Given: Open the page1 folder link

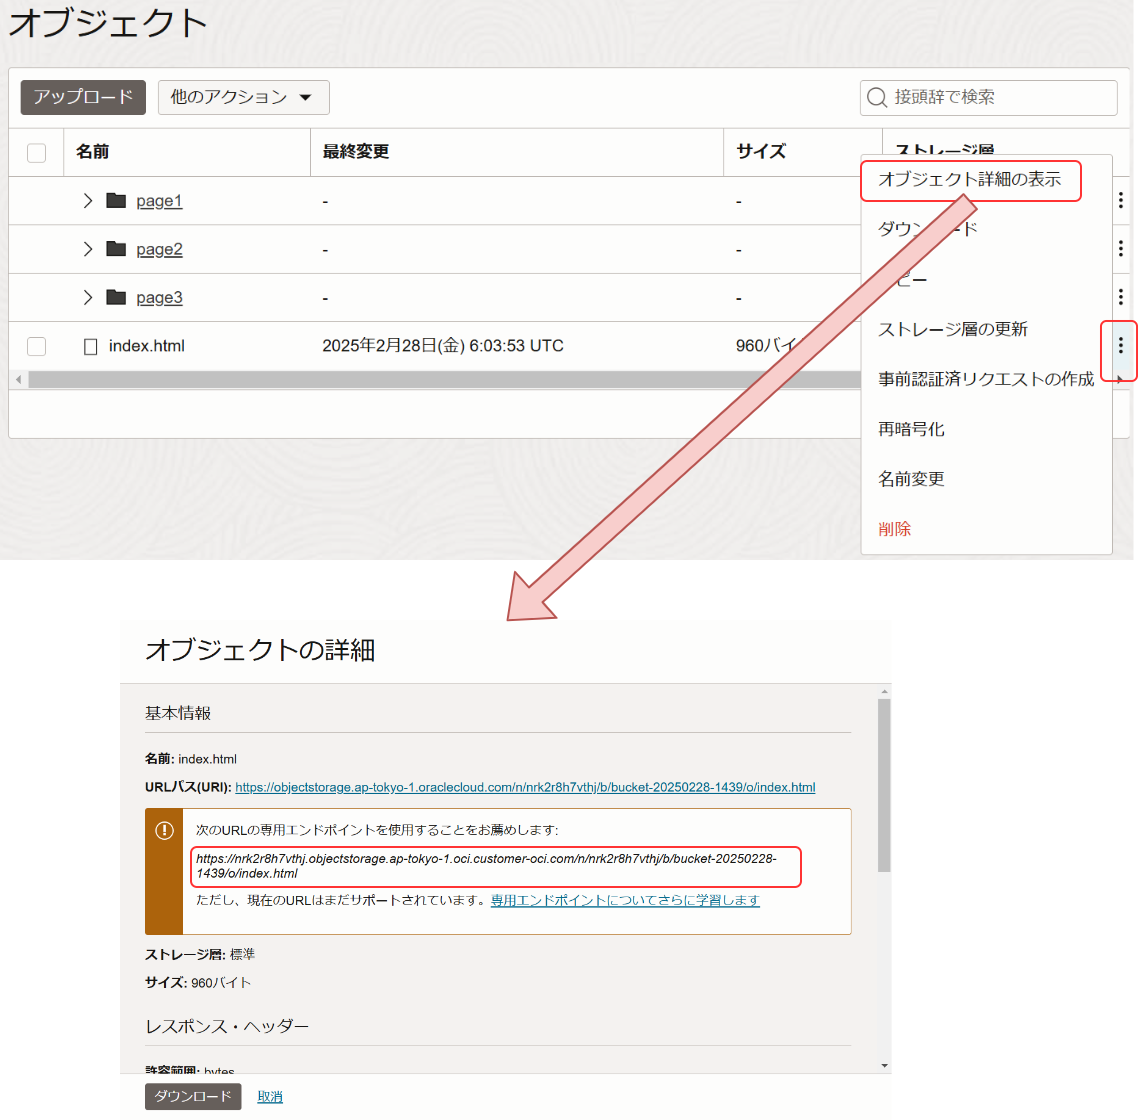Looking at the screenshot, I should coord(159,200).
